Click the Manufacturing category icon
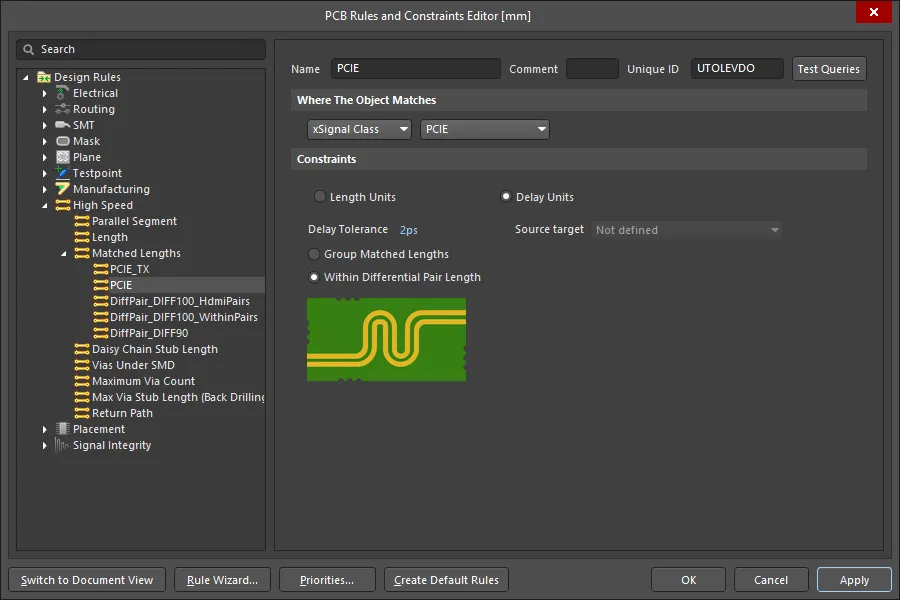The width and height of the screenshot is (900, 600). (63, 189)
